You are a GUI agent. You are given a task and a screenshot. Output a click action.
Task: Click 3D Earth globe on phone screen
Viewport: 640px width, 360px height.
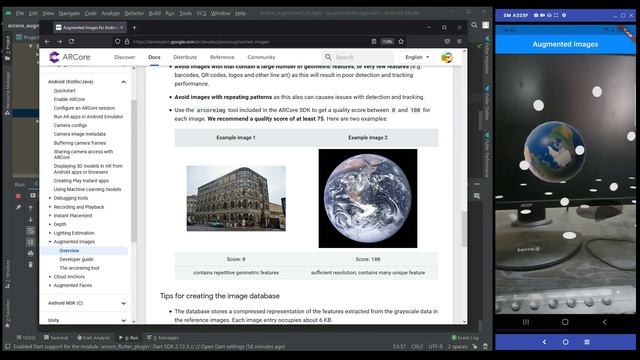coord(554,151)
